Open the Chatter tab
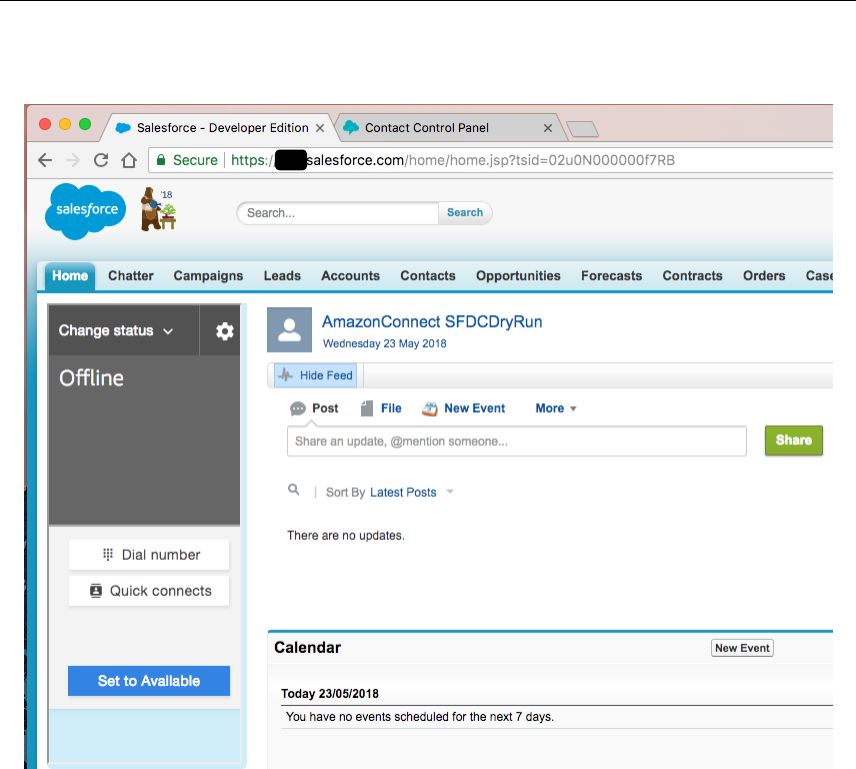Viewport: 856px width, 769px height. [x=130, y=276]
